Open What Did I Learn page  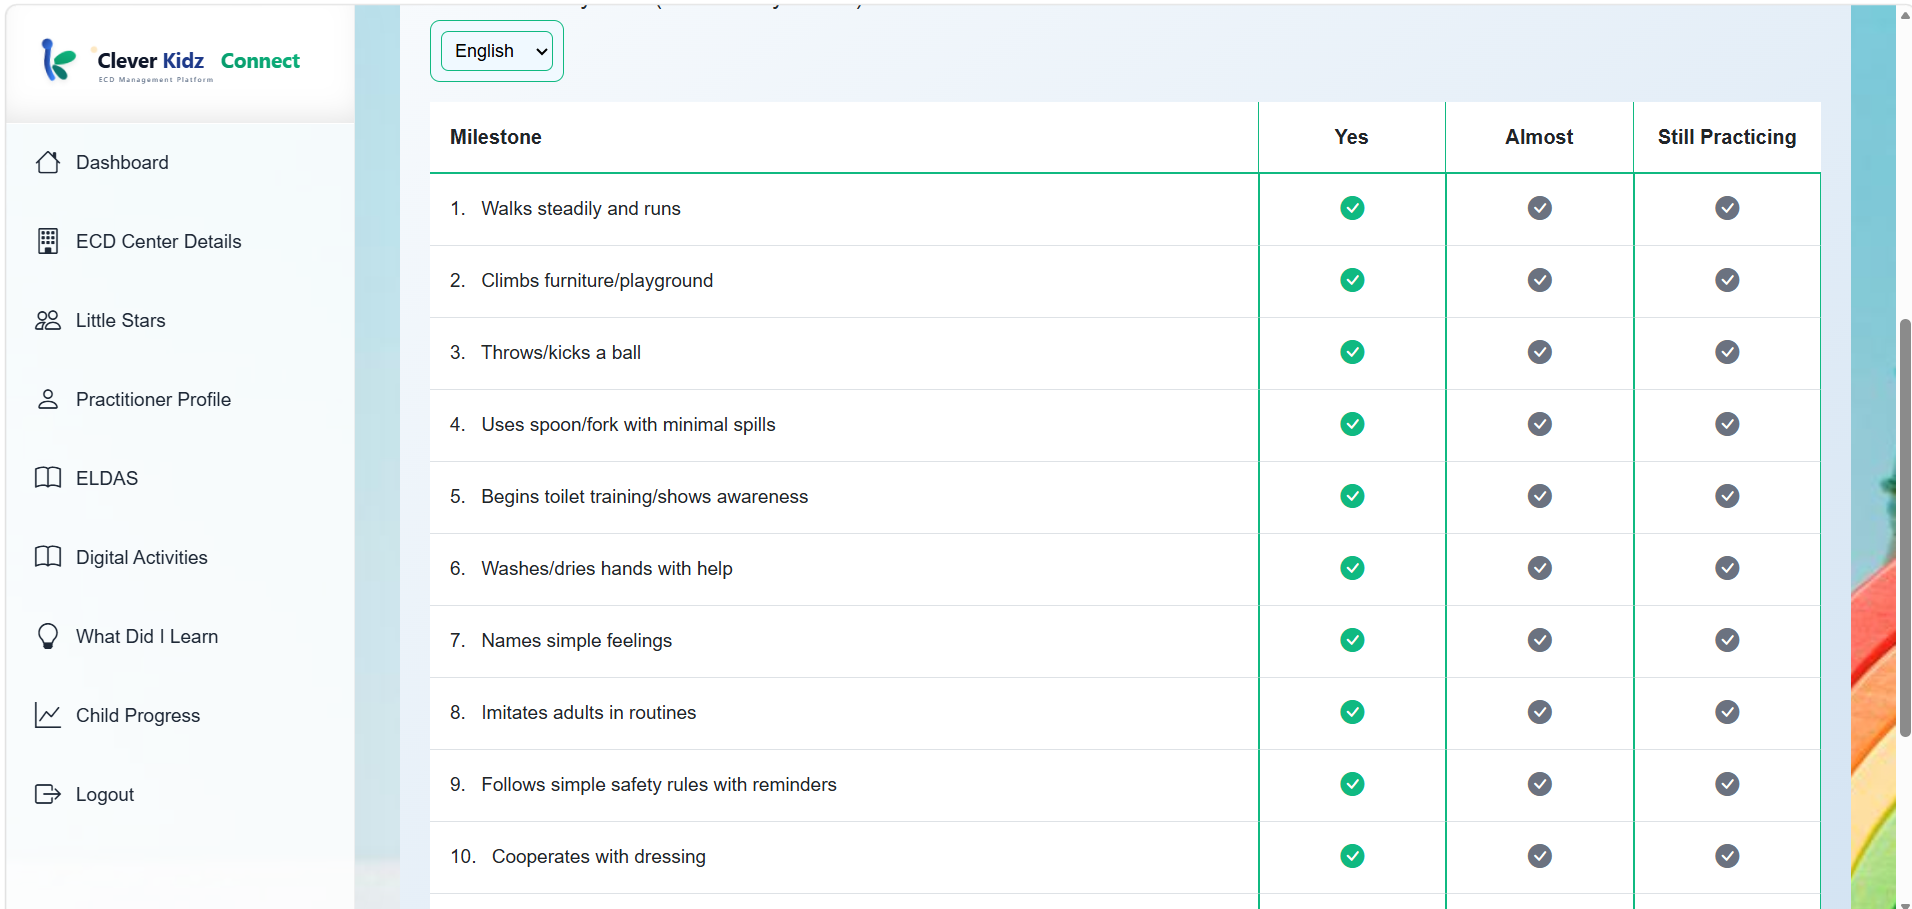147,636
